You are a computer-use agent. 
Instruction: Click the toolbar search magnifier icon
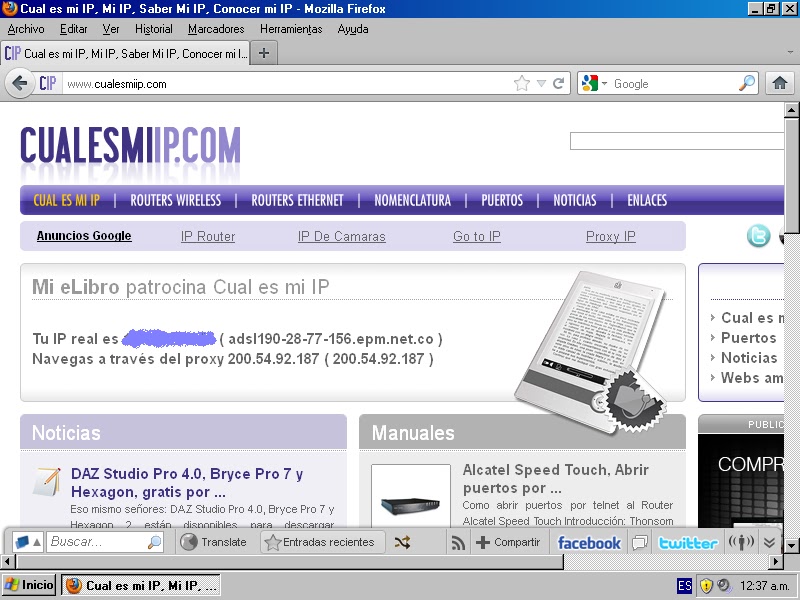pyautogui.click(x=154, y=542)
